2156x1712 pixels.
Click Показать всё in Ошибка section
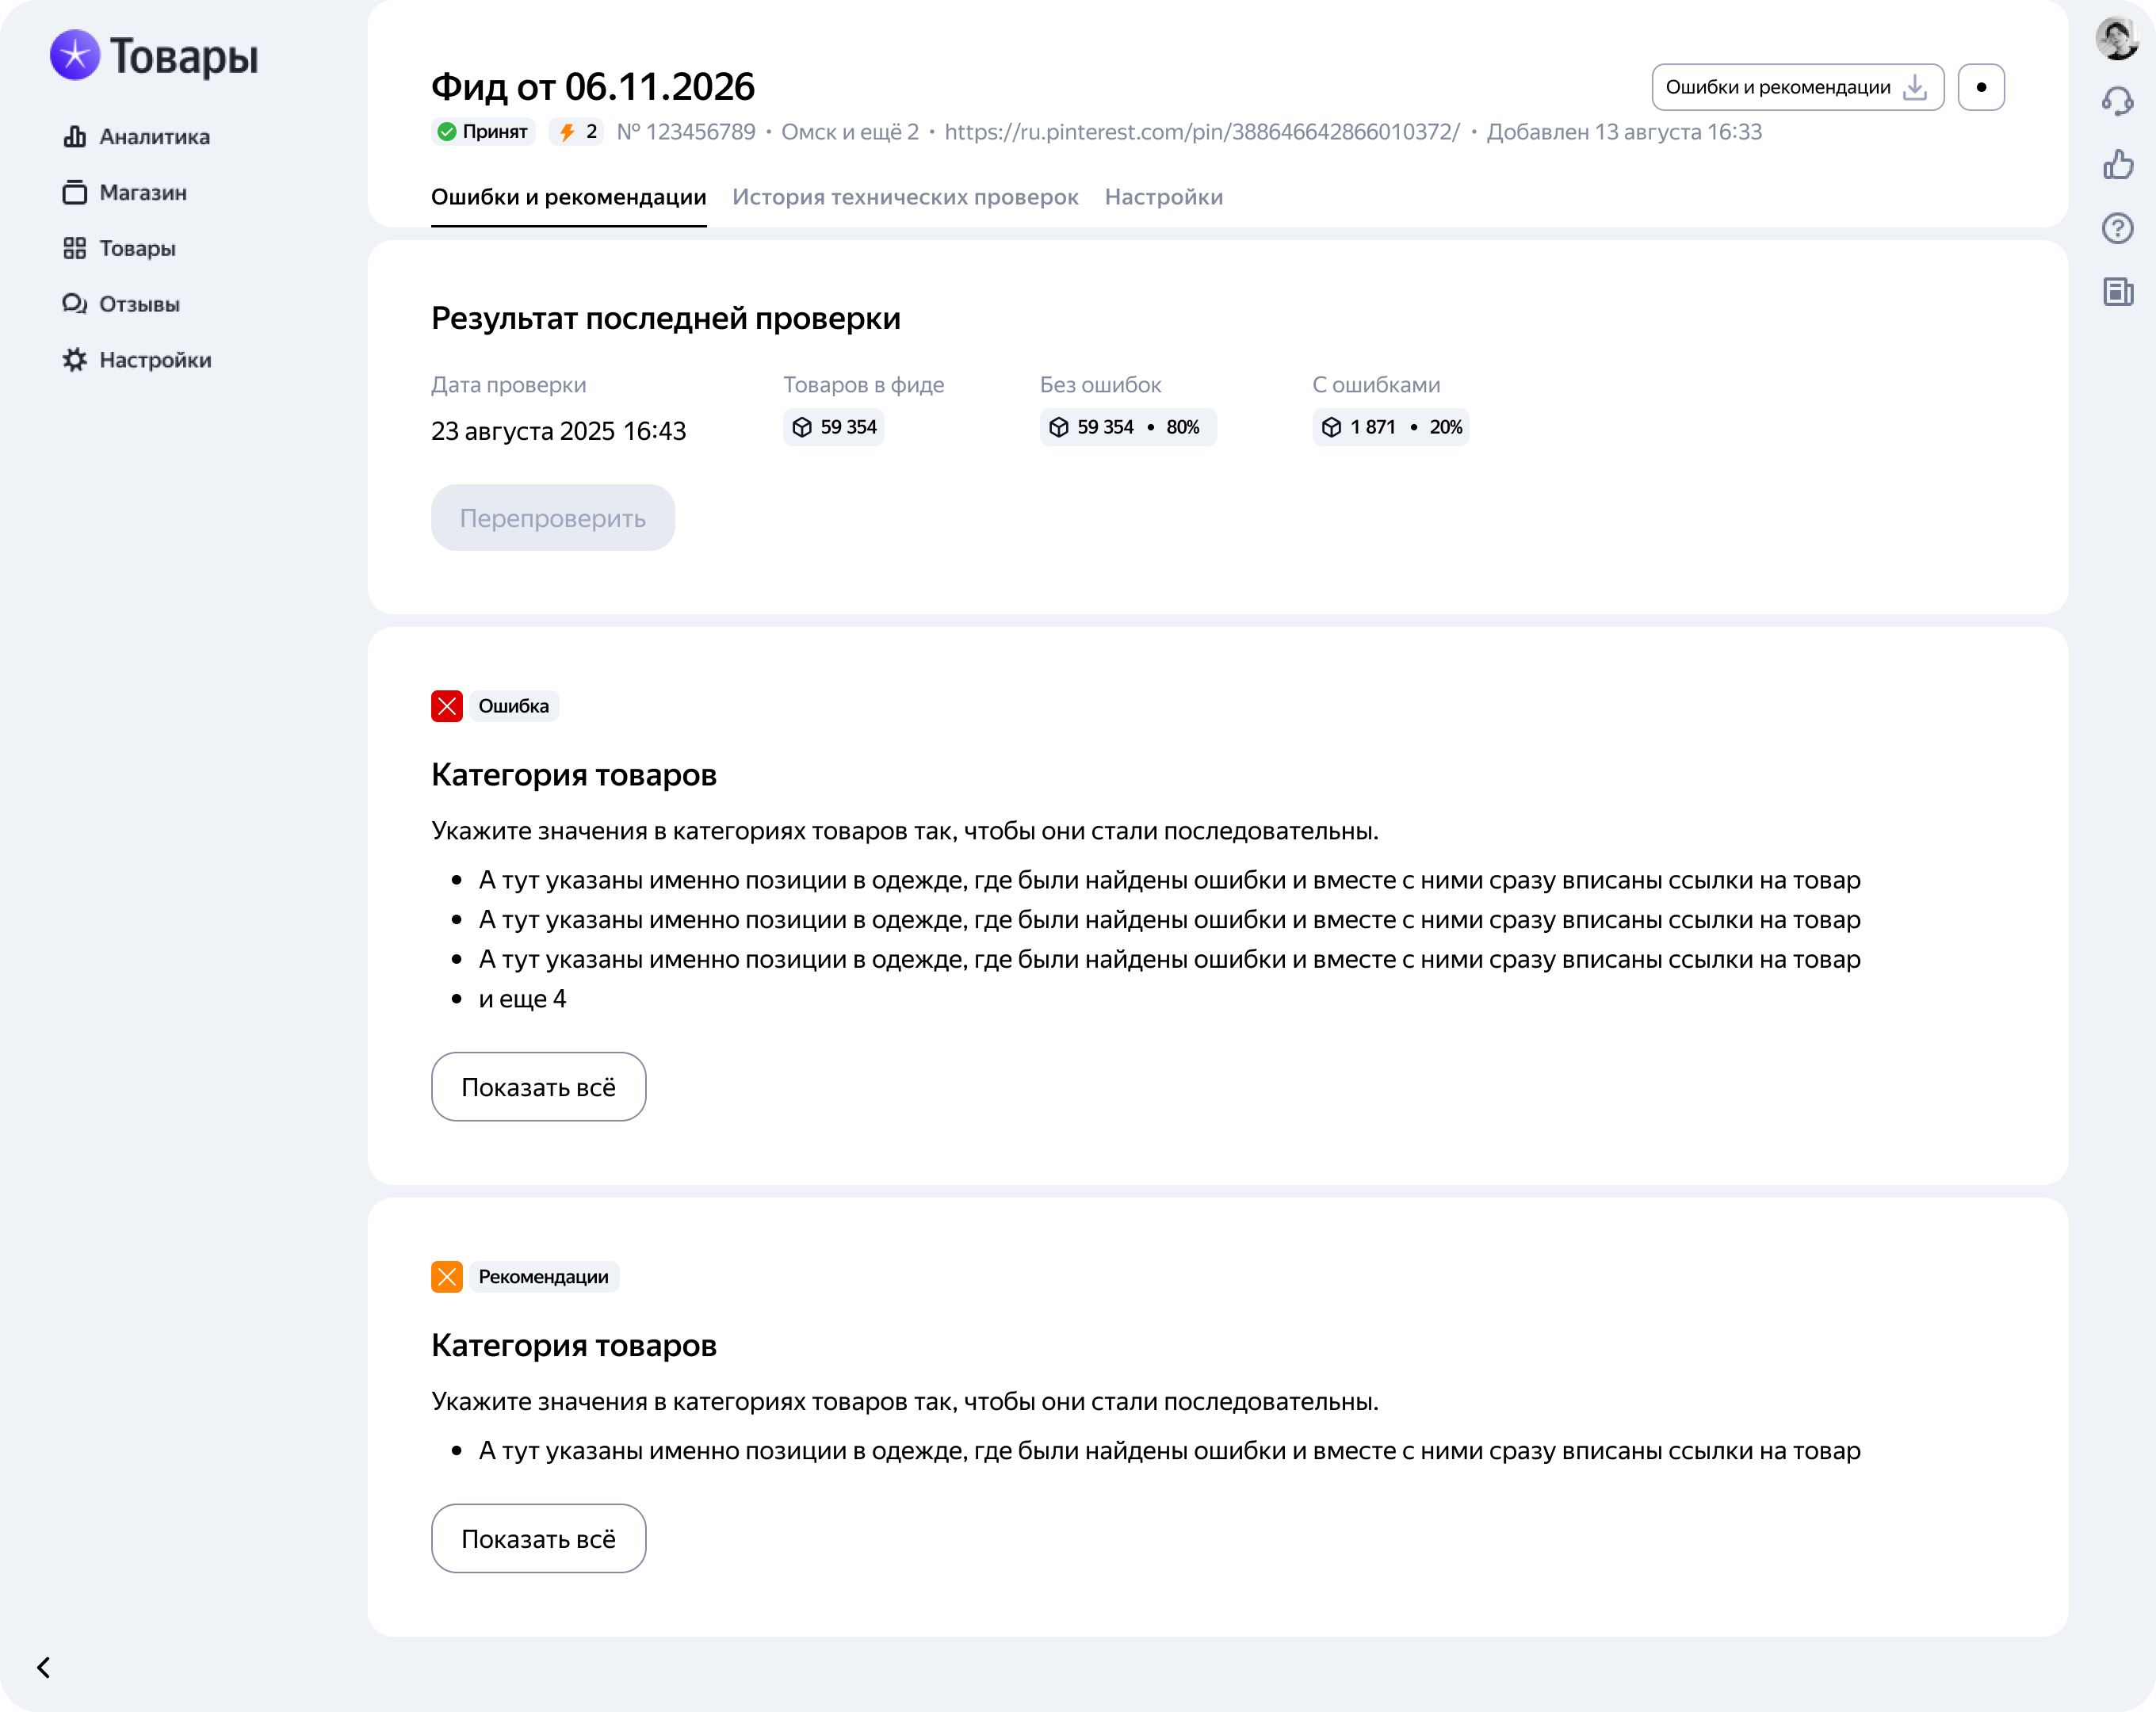click(x=539, y=1087)
